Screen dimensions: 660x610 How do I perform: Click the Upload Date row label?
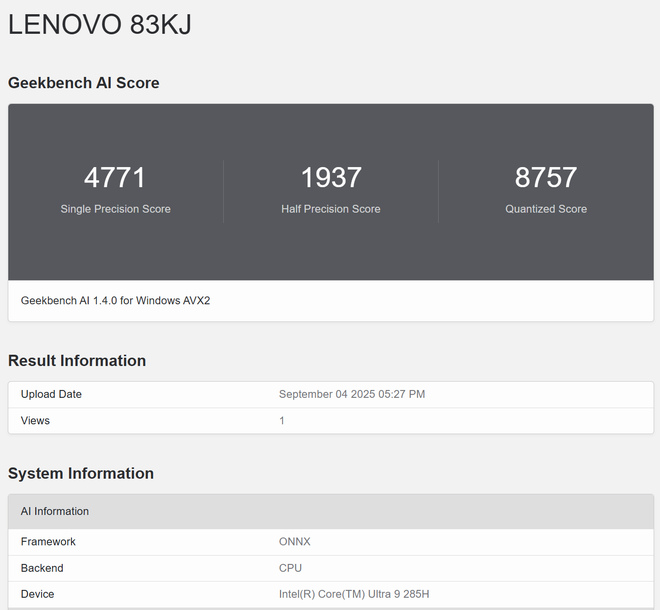[51, 394]
